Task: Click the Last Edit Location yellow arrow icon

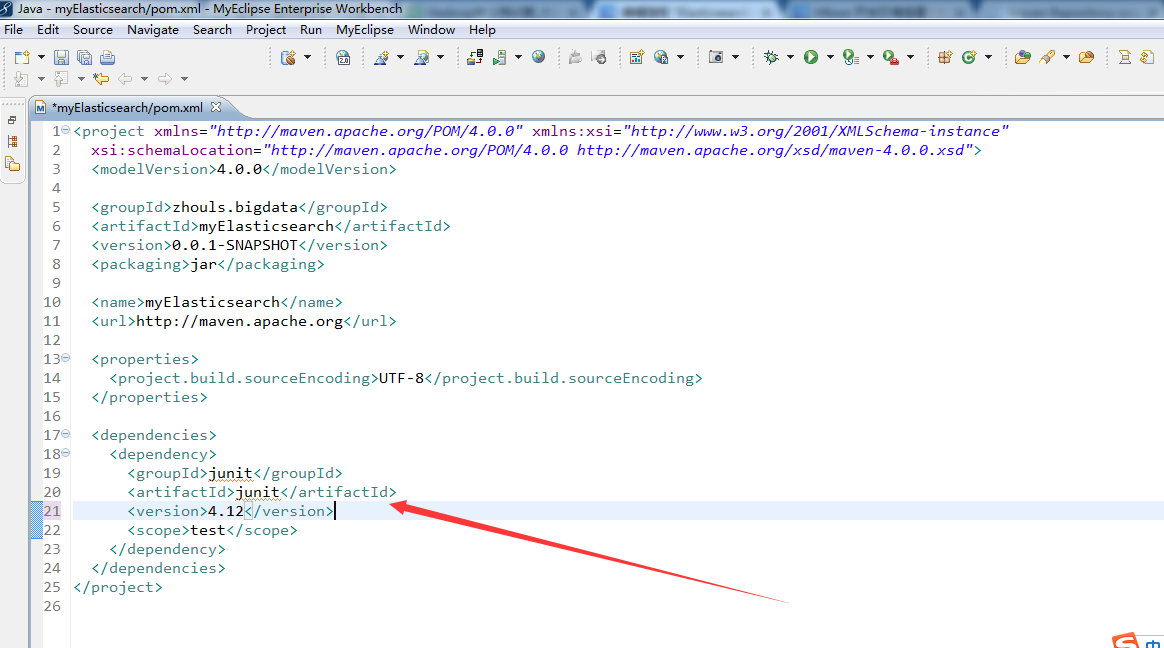Action: point(101,79)
